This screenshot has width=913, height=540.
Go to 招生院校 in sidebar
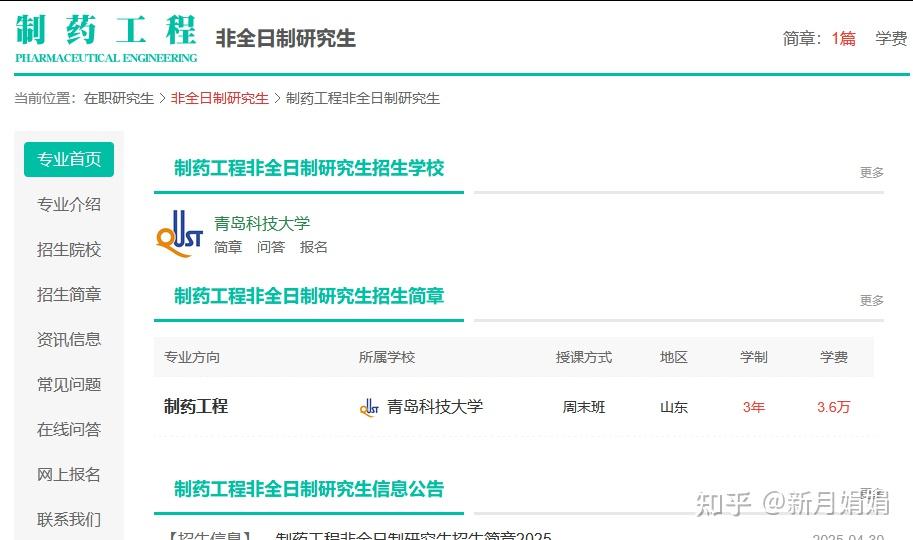[x=69, y=249]
